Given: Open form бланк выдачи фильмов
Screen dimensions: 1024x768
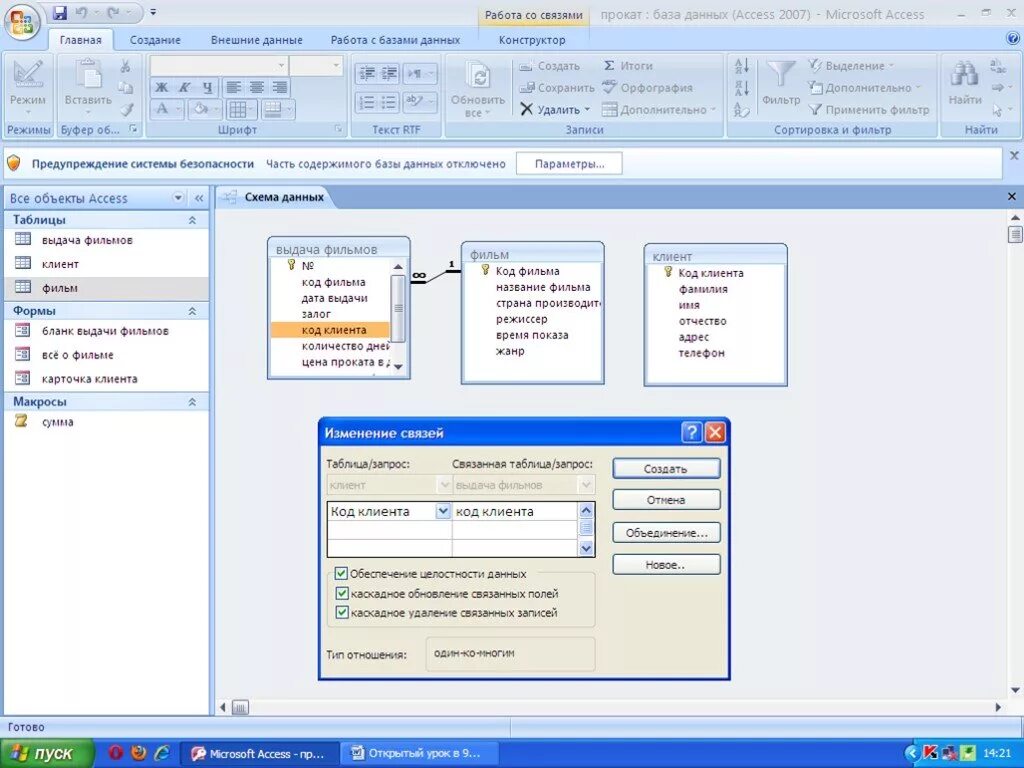Looking at the screenshot, I should 104,331.
